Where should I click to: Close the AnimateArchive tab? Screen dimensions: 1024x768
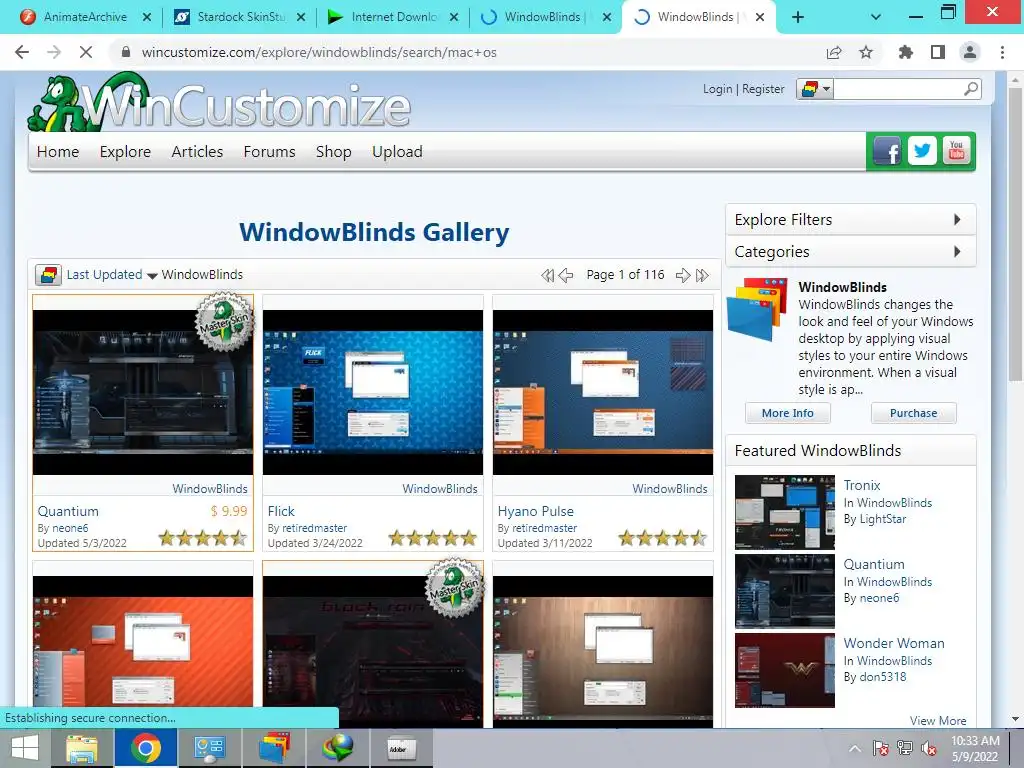click(147, 17)
